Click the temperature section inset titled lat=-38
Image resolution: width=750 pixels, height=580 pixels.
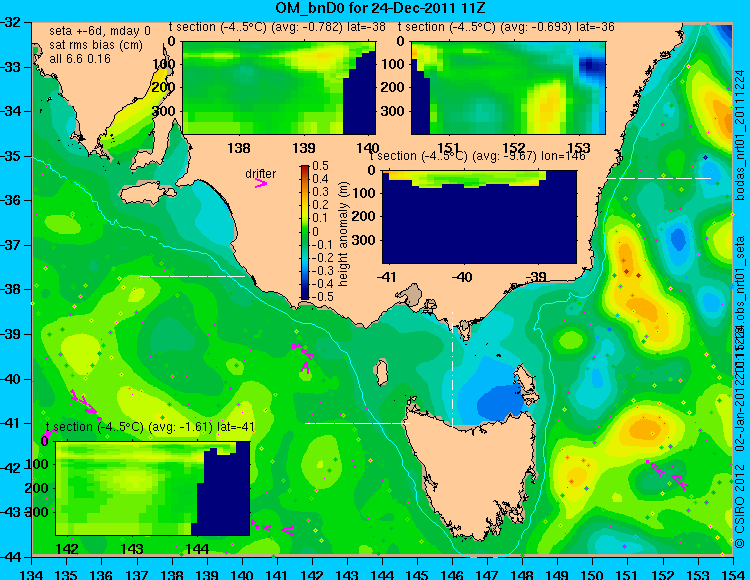279,88
